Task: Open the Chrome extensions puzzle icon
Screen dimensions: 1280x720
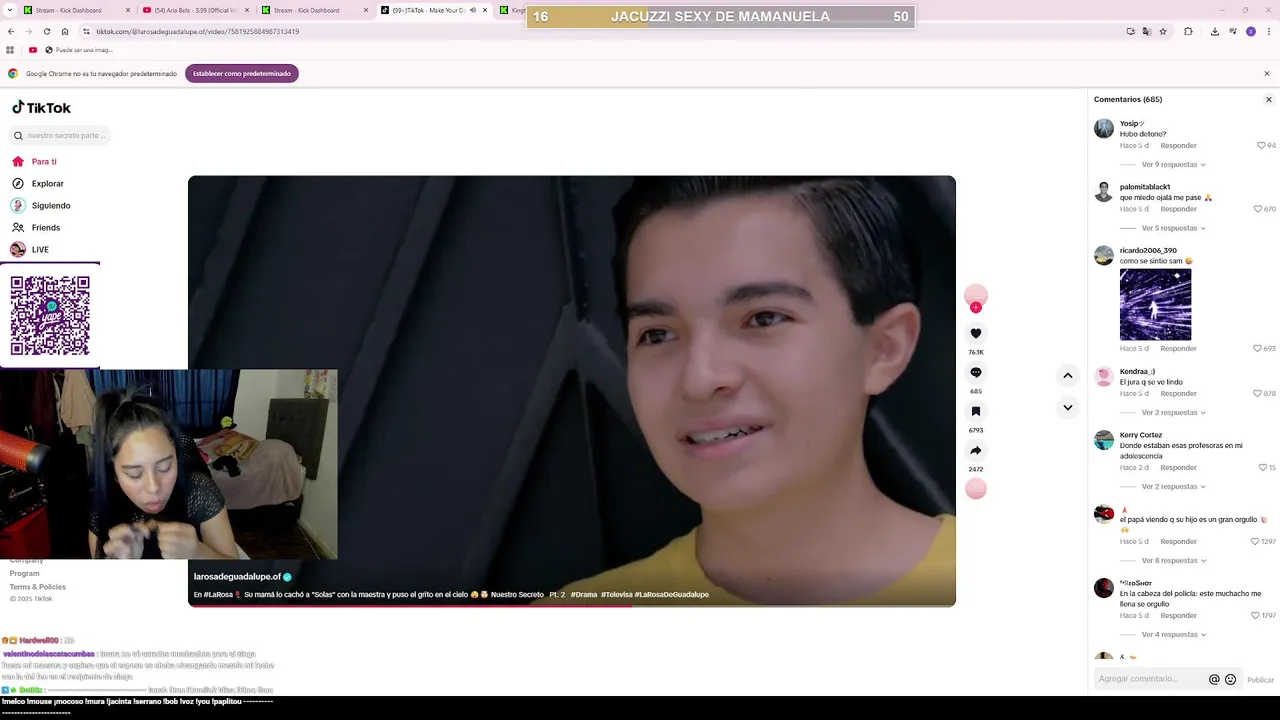Action: [1188, 31]
